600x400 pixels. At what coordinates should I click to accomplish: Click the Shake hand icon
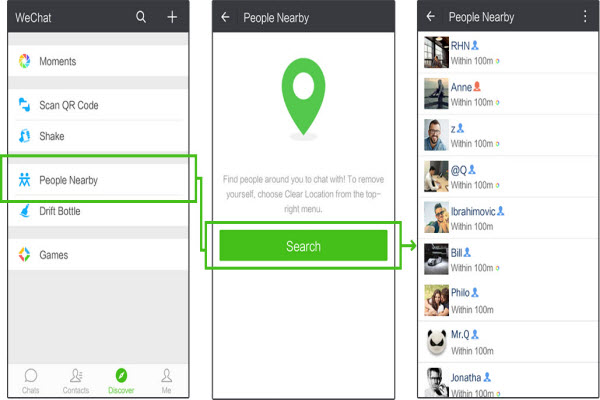24,136
